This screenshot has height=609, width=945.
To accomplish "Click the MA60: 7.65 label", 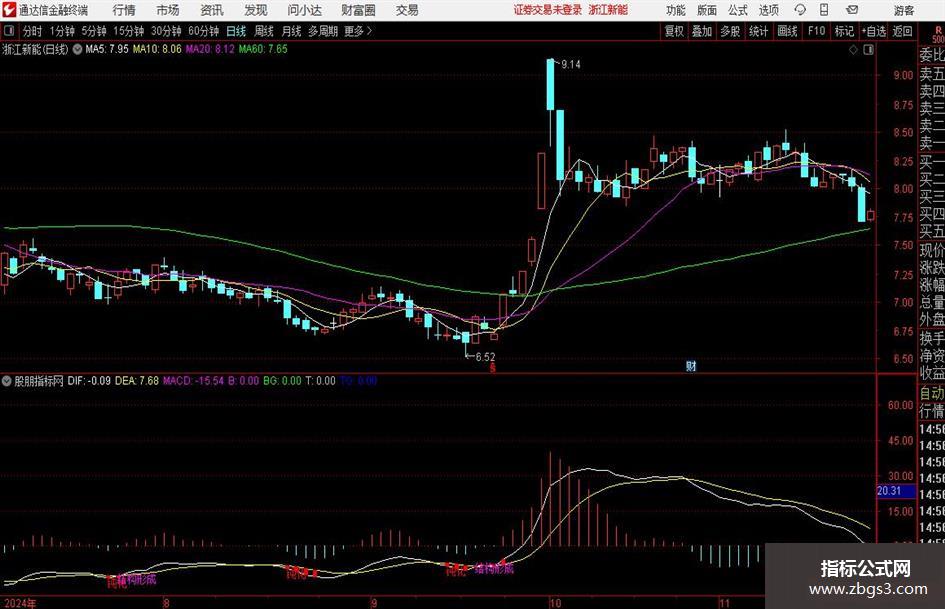I will tap(263, 49).
